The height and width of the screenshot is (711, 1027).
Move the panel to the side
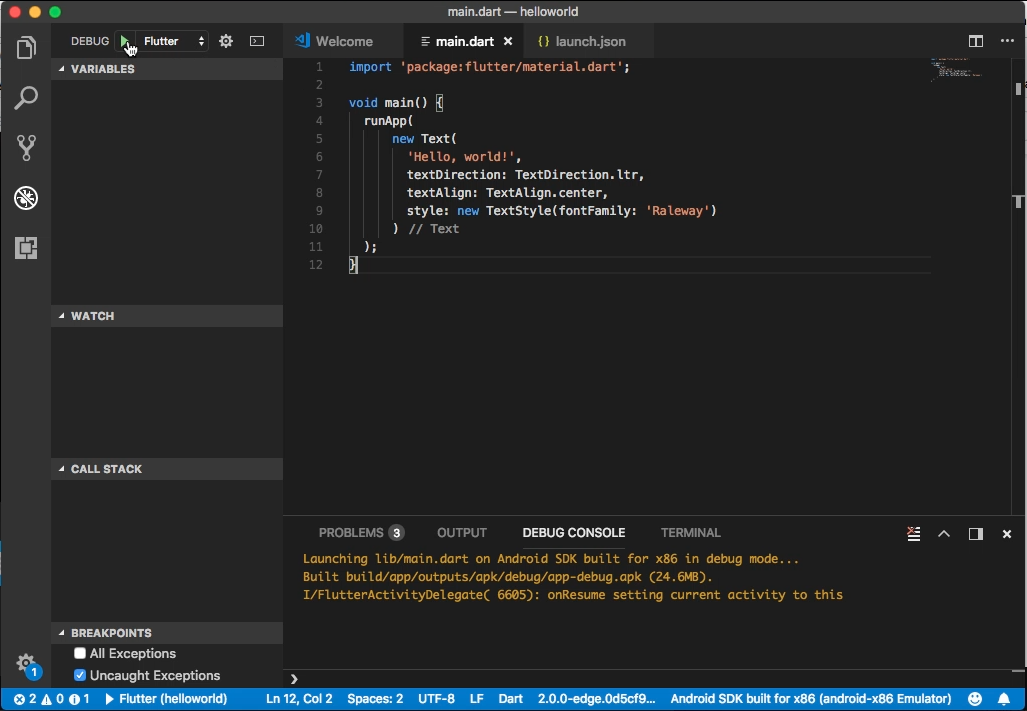click(975, 534)
